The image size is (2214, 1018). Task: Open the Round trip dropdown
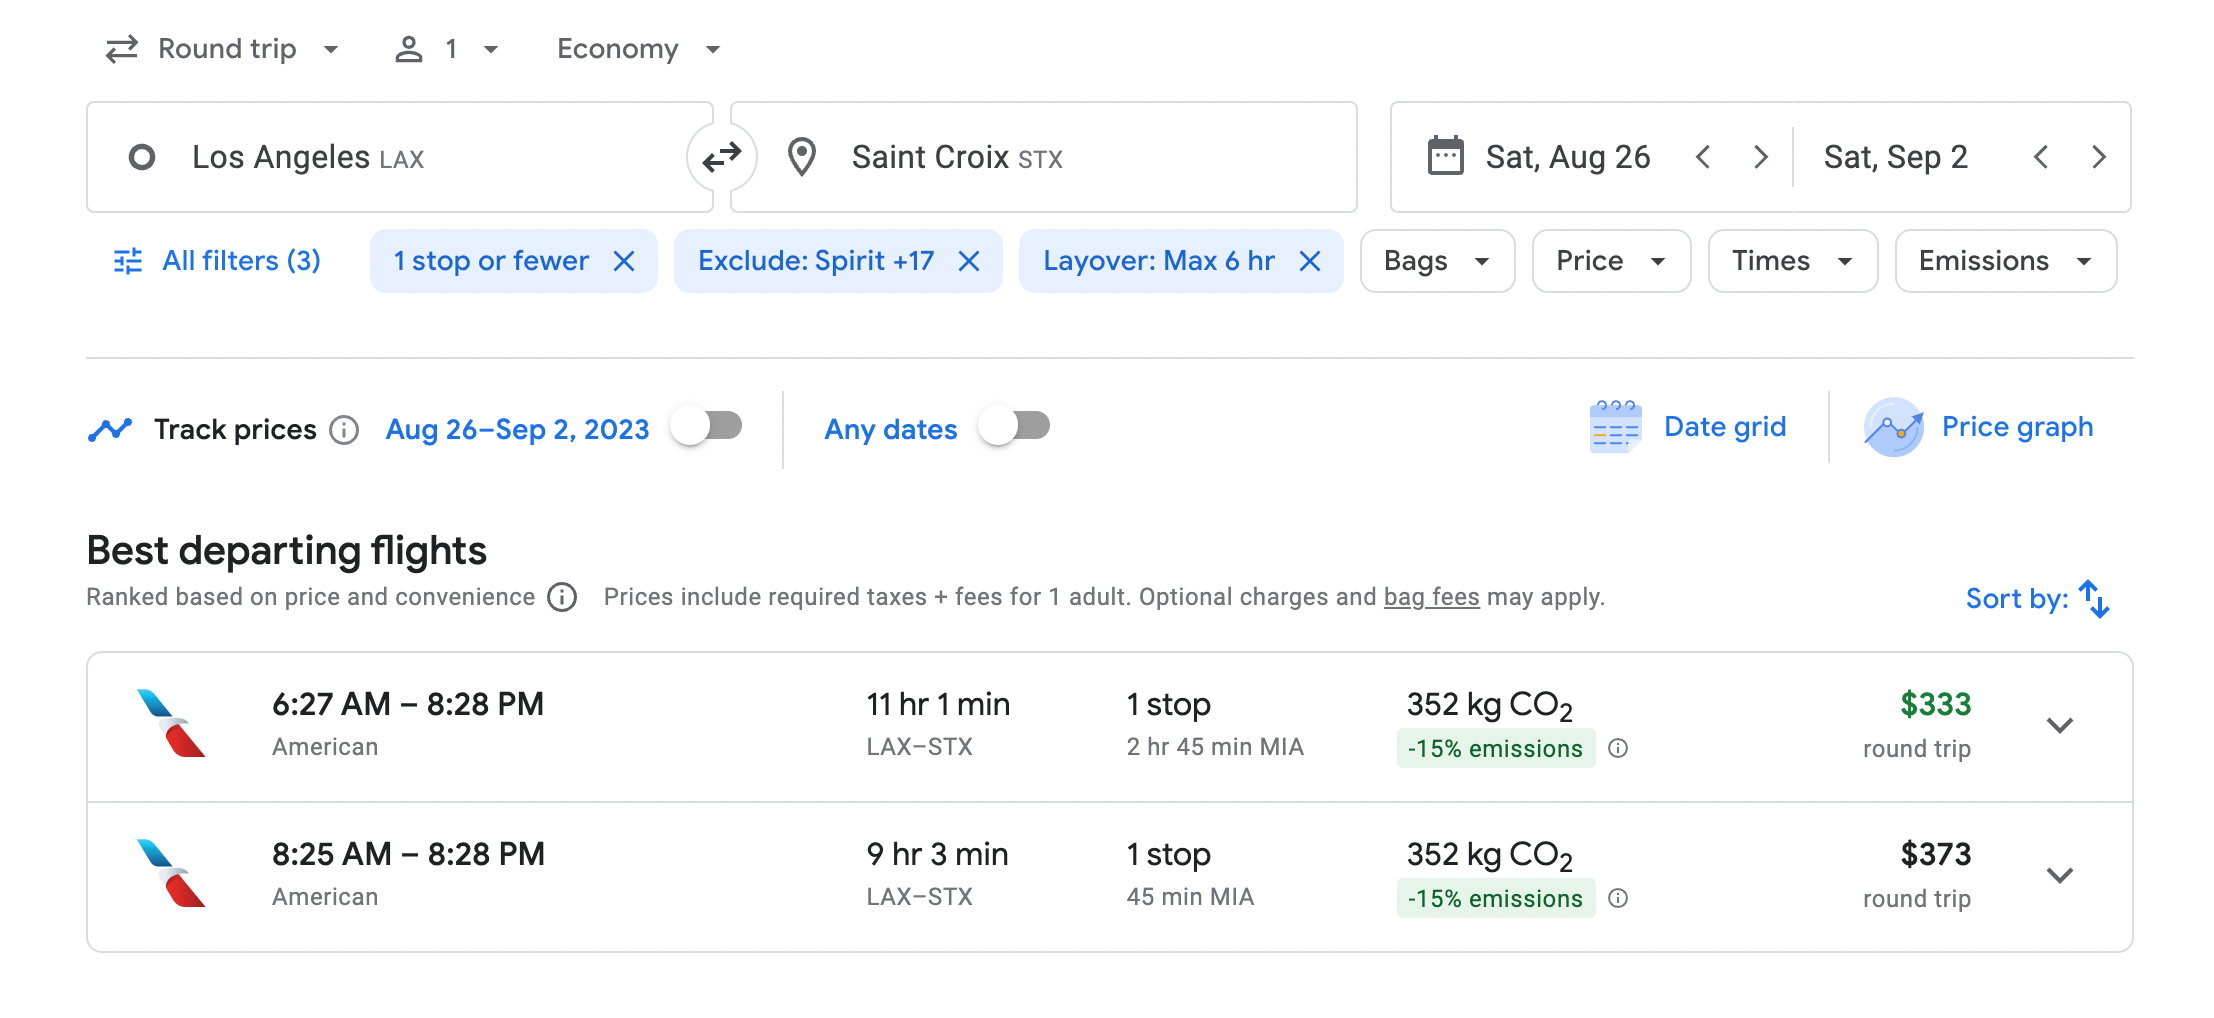(223, 49)
